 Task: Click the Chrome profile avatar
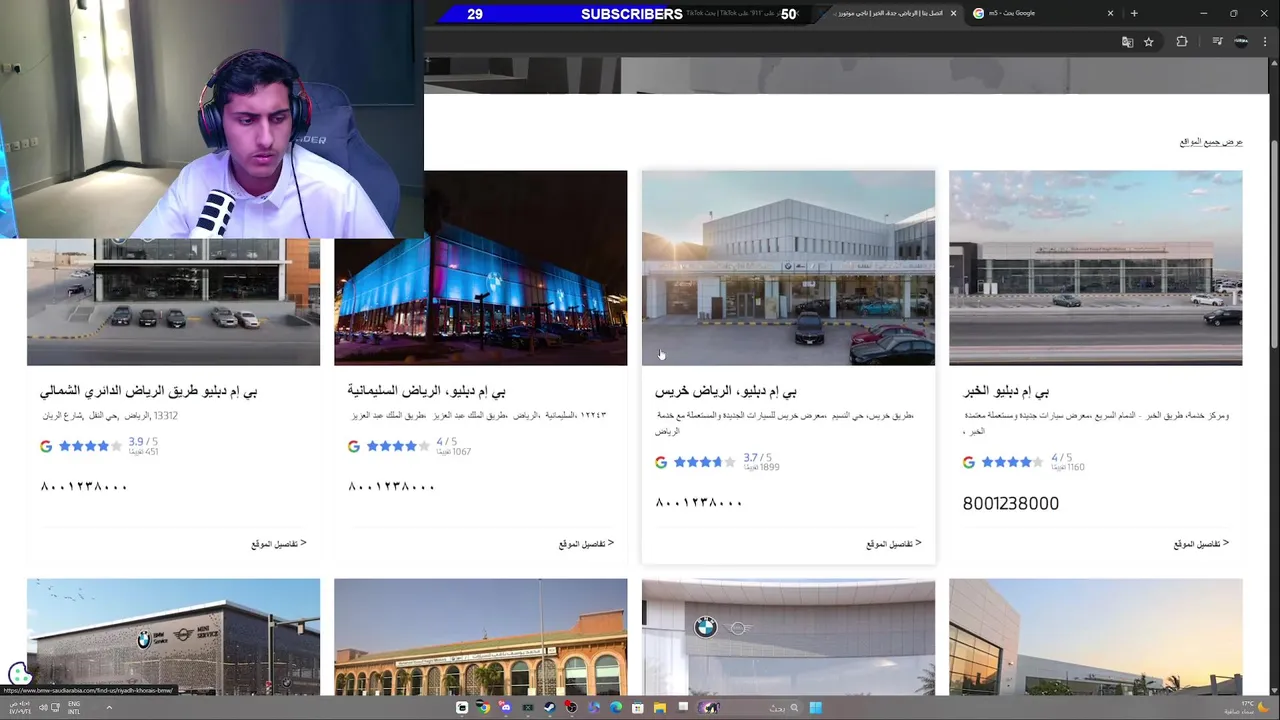point(1241,42)
